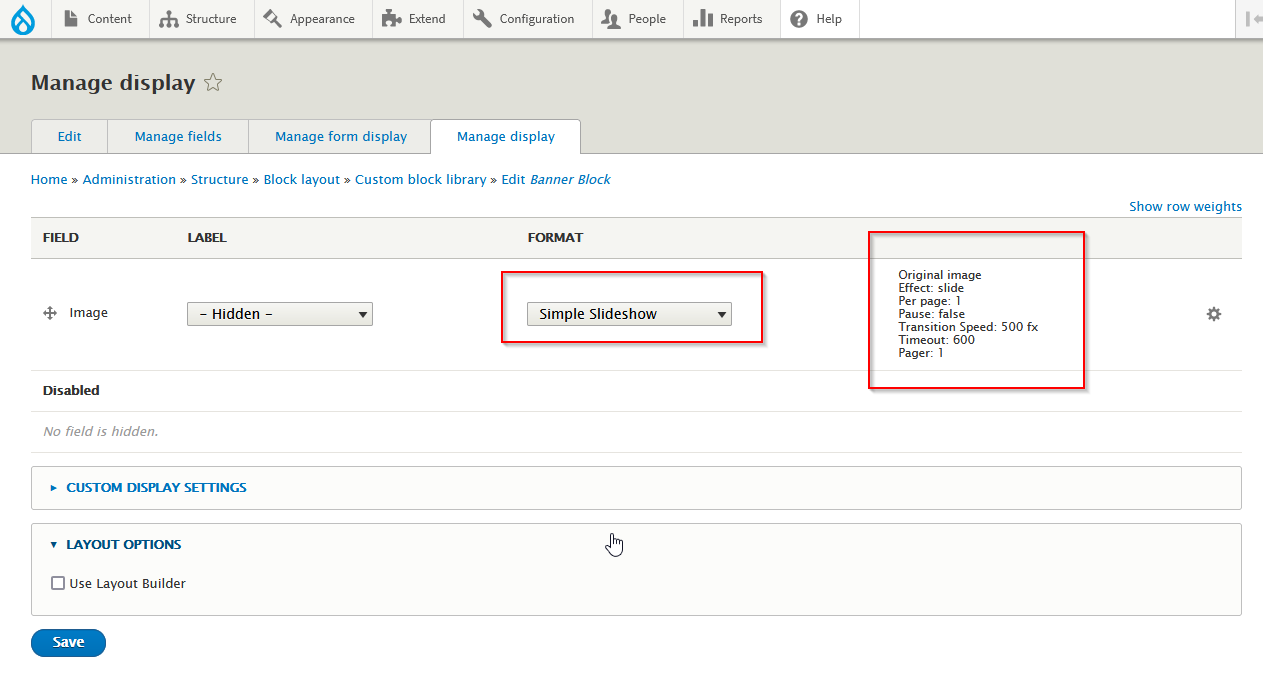Screen dimensions: 1263x686
Task: Open Image field format settings gear
Action: [x=1213, y=314]
